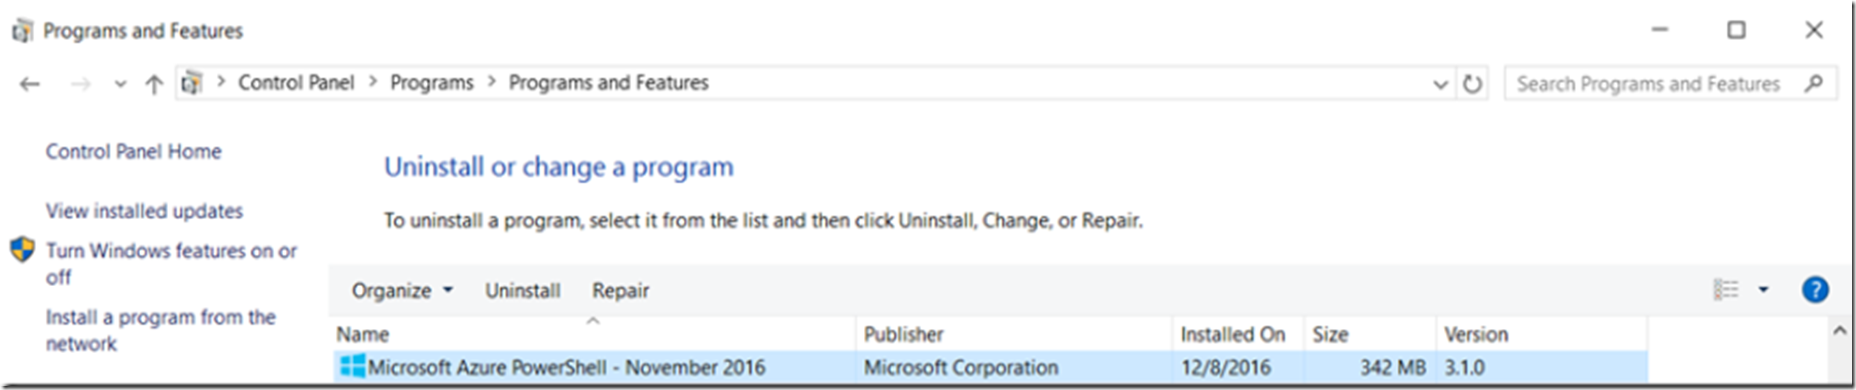Expand the chevron after Programs breadcrumb

pyautogui.click(x=491, y=82)
